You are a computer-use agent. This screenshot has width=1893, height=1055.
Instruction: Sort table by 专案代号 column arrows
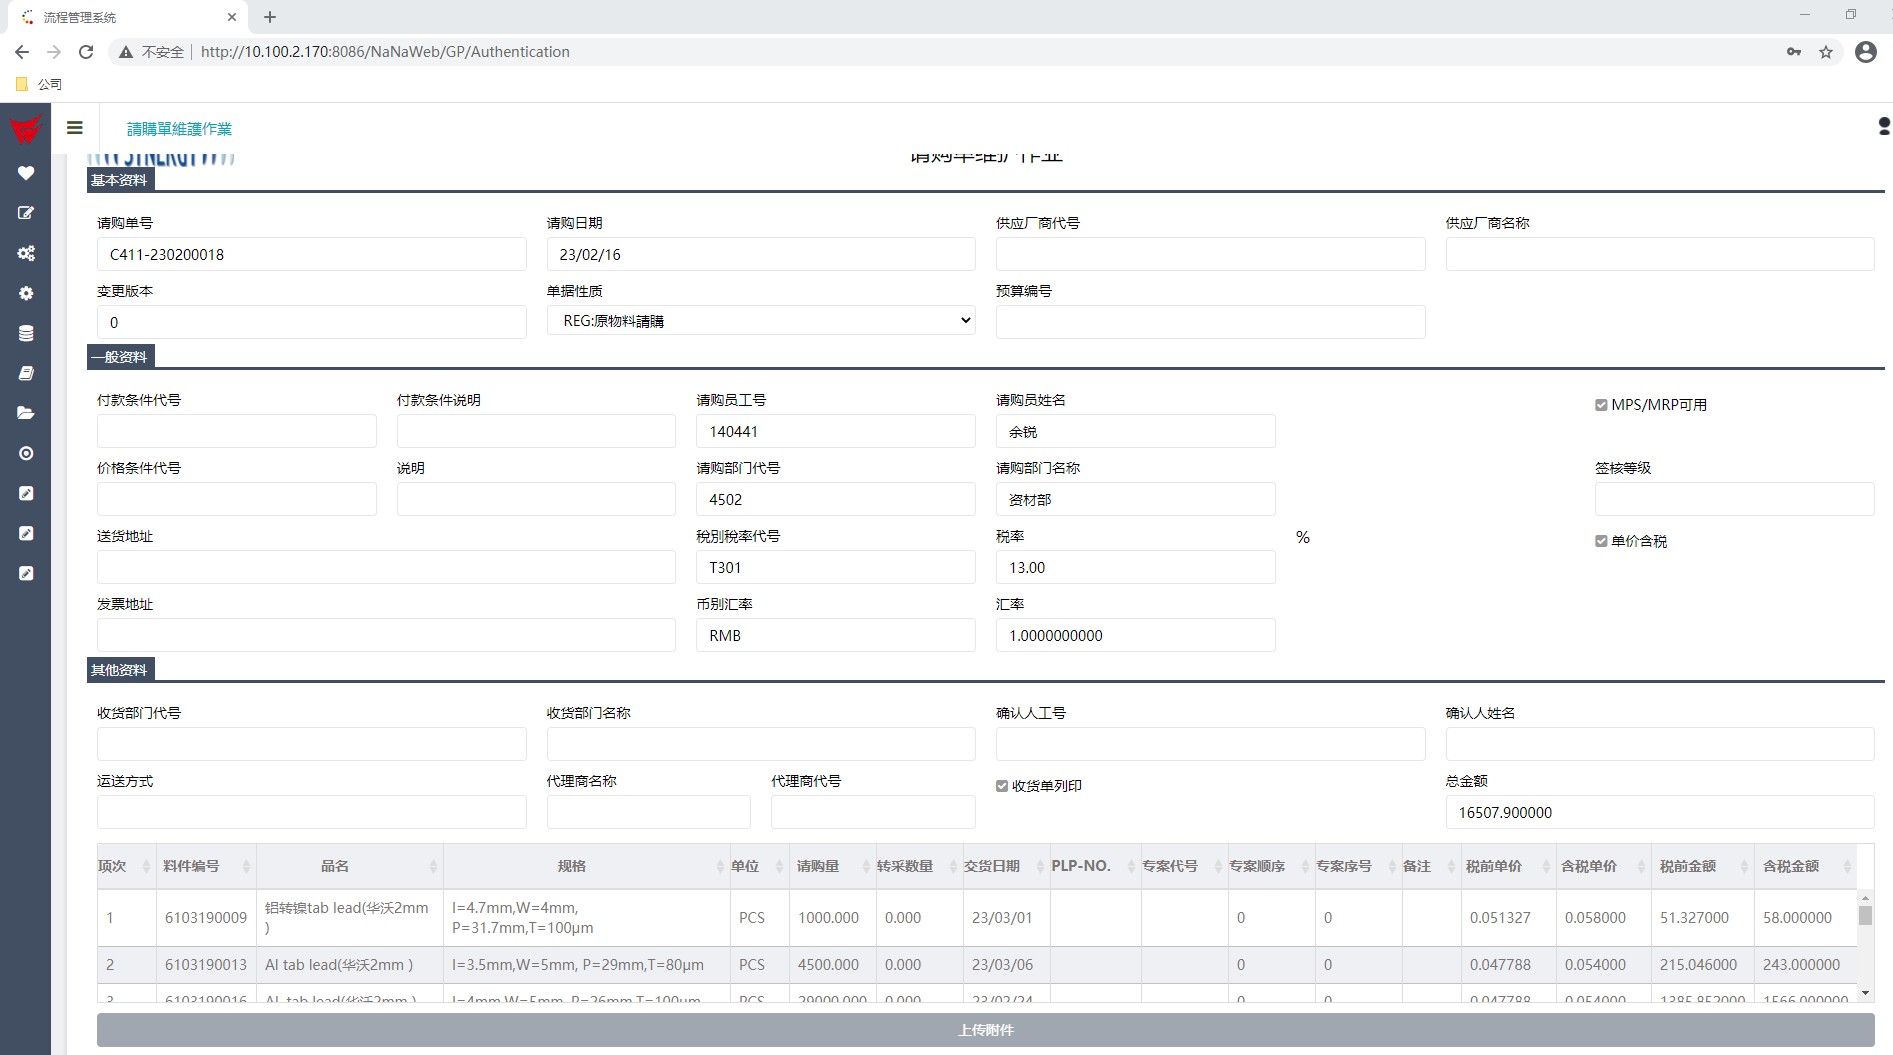[x=1218, y=866]
